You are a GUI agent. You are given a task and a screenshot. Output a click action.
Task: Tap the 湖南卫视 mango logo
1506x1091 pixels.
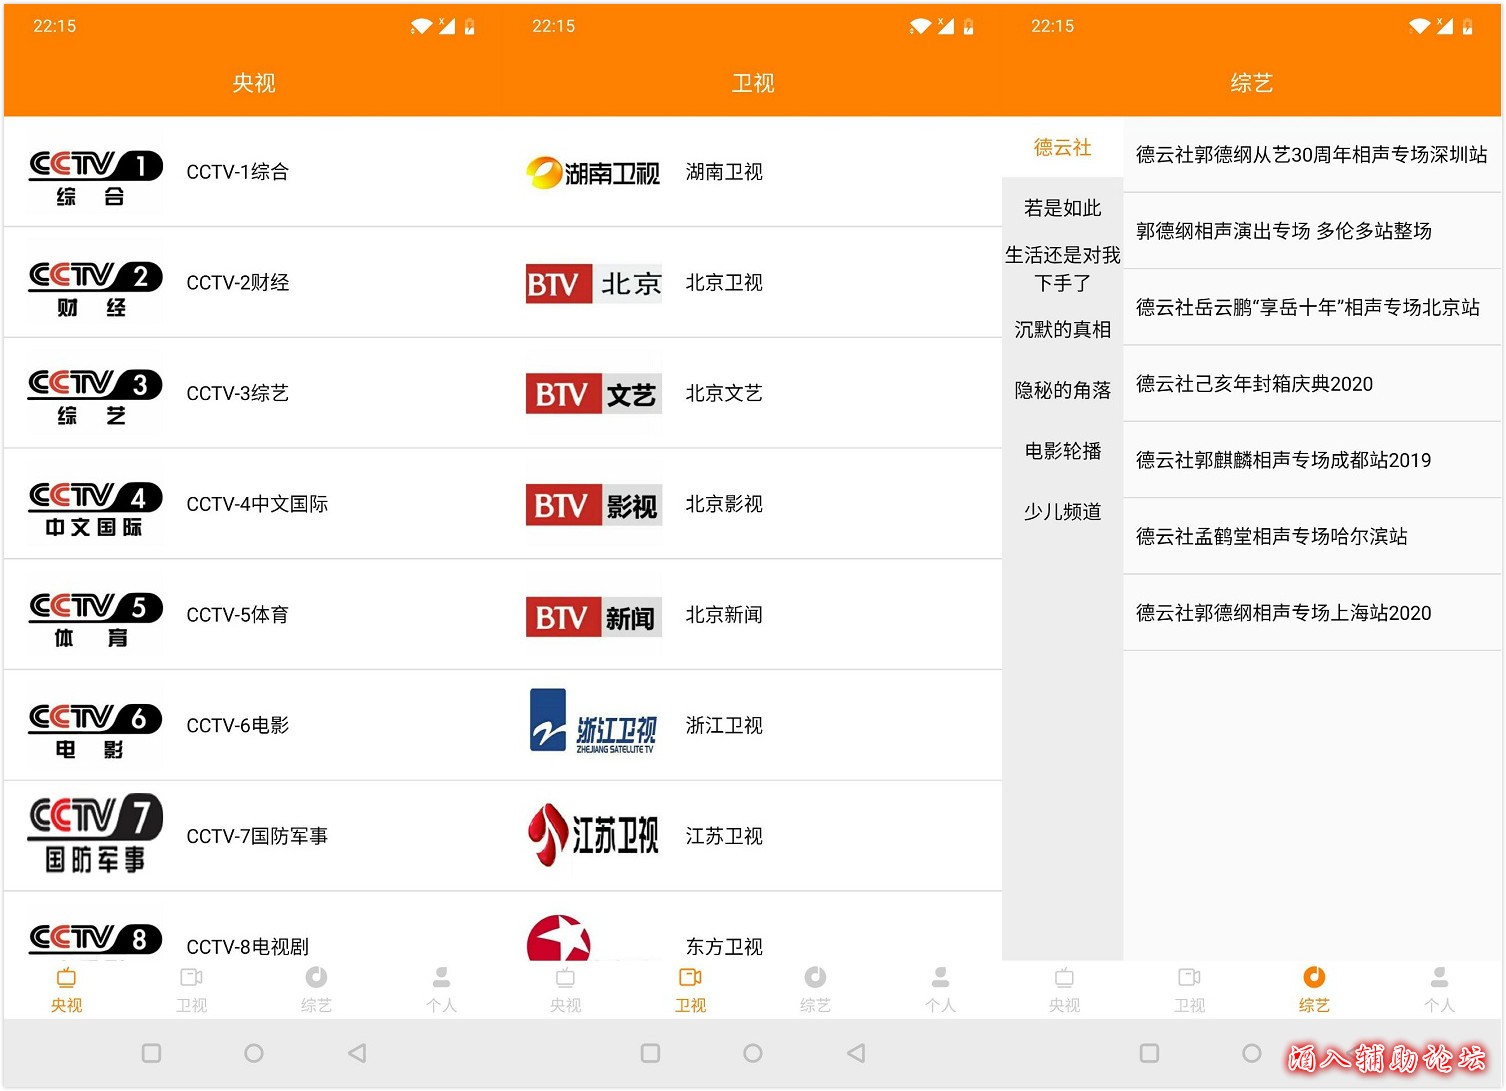(x=593, y=173)
